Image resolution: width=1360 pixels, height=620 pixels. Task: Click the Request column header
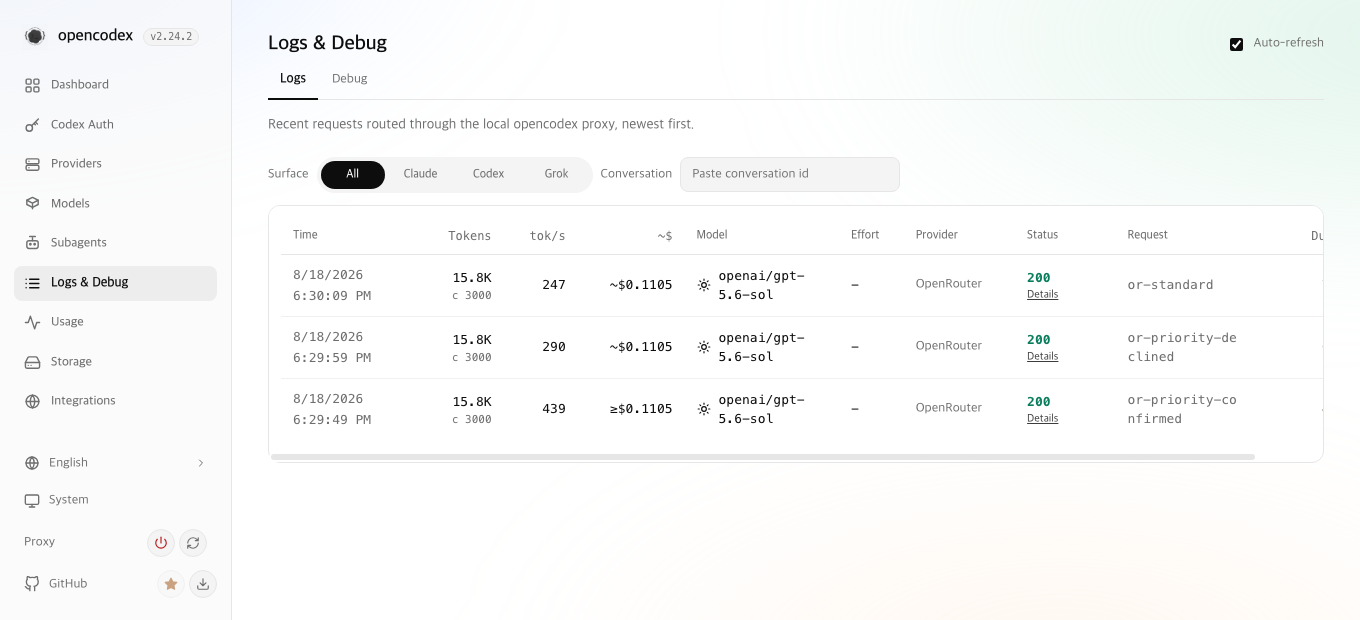(x=1147, y=235)
